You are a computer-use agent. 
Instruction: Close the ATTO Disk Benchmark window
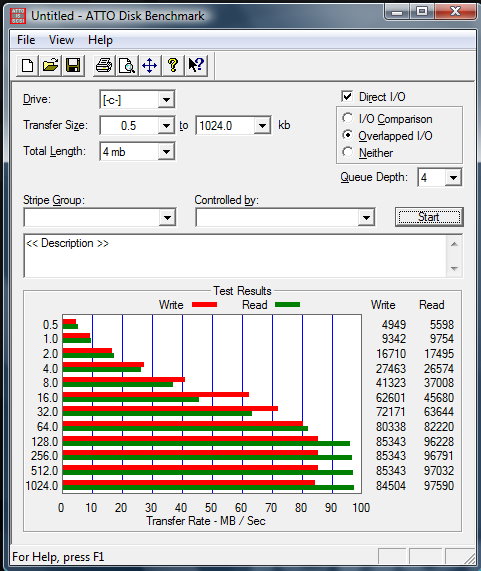455,12
